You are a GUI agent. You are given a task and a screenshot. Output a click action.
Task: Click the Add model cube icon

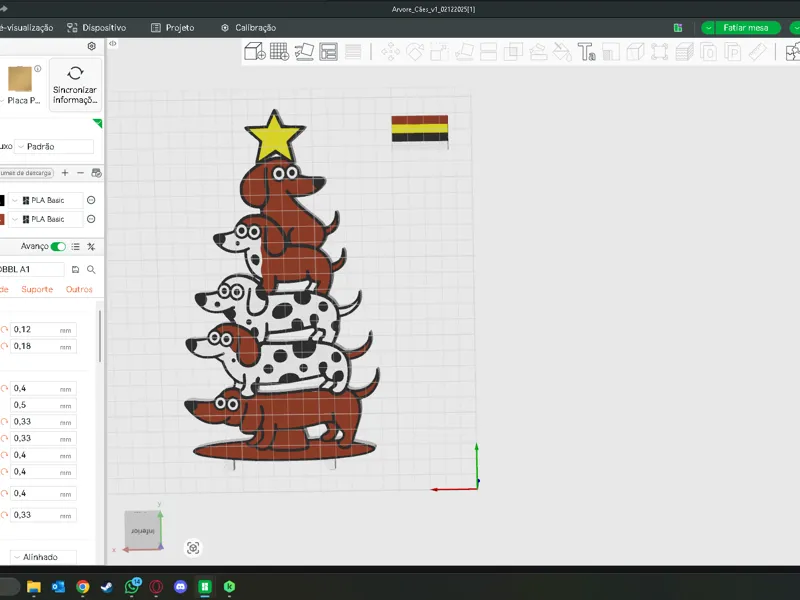click(x=255, y=52)
